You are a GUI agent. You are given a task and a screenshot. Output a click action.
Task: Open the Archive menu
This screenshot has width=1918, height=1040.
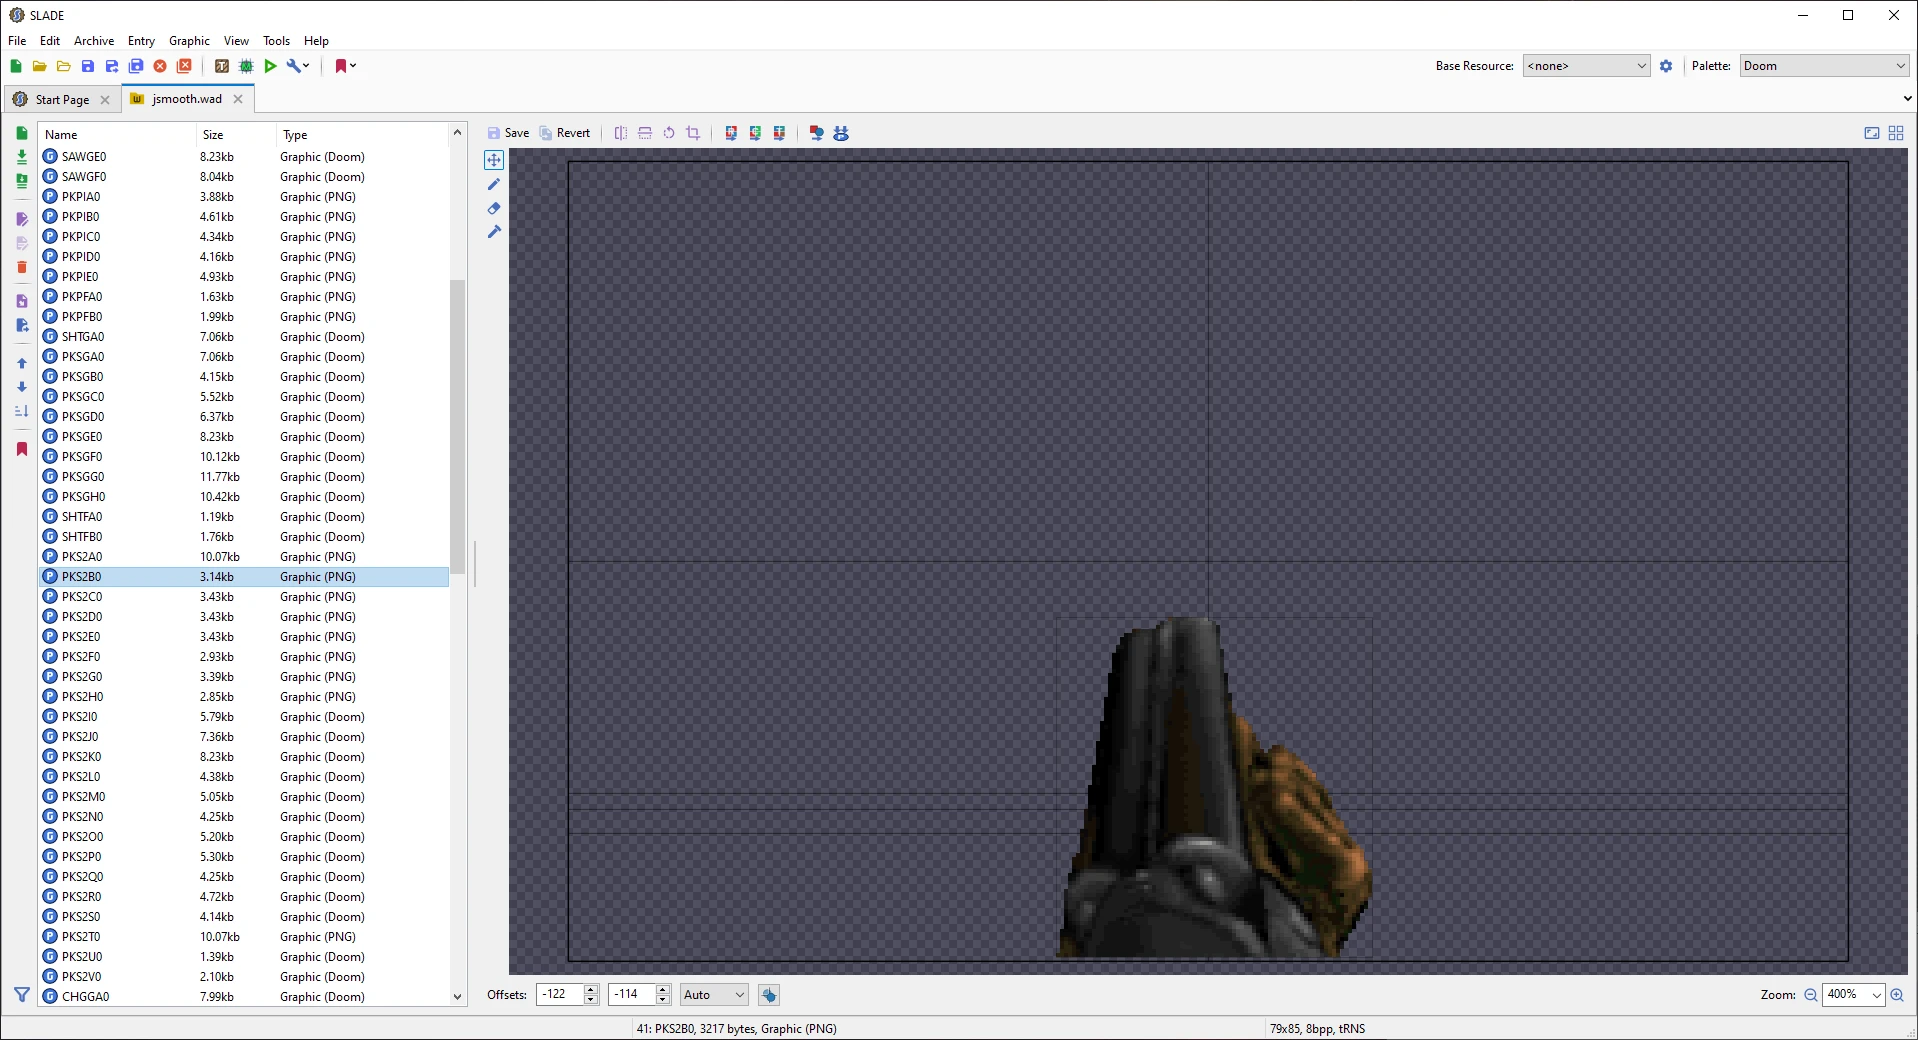pos(94,41)
